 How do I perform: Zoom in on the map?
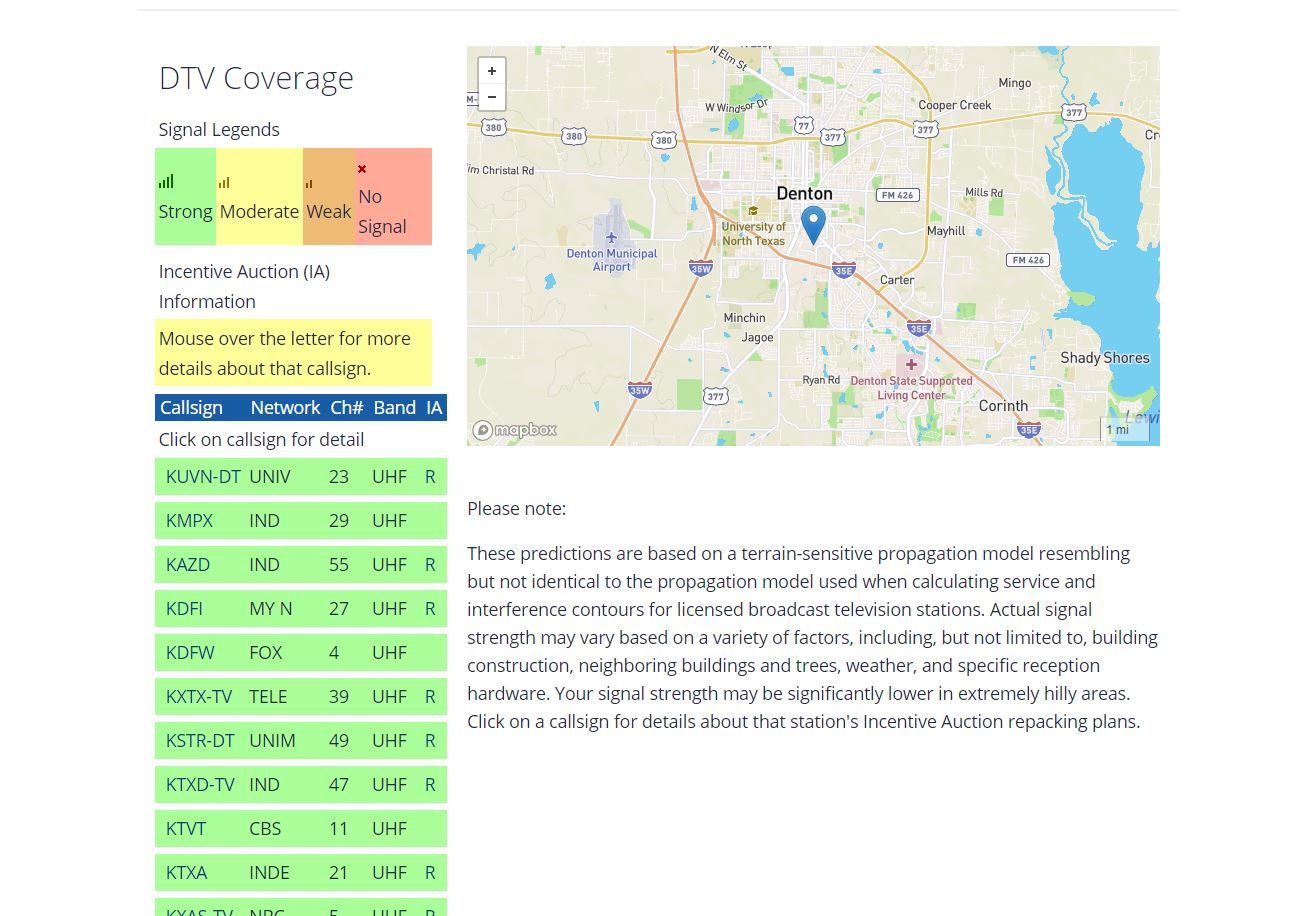(x=492, y=72)
